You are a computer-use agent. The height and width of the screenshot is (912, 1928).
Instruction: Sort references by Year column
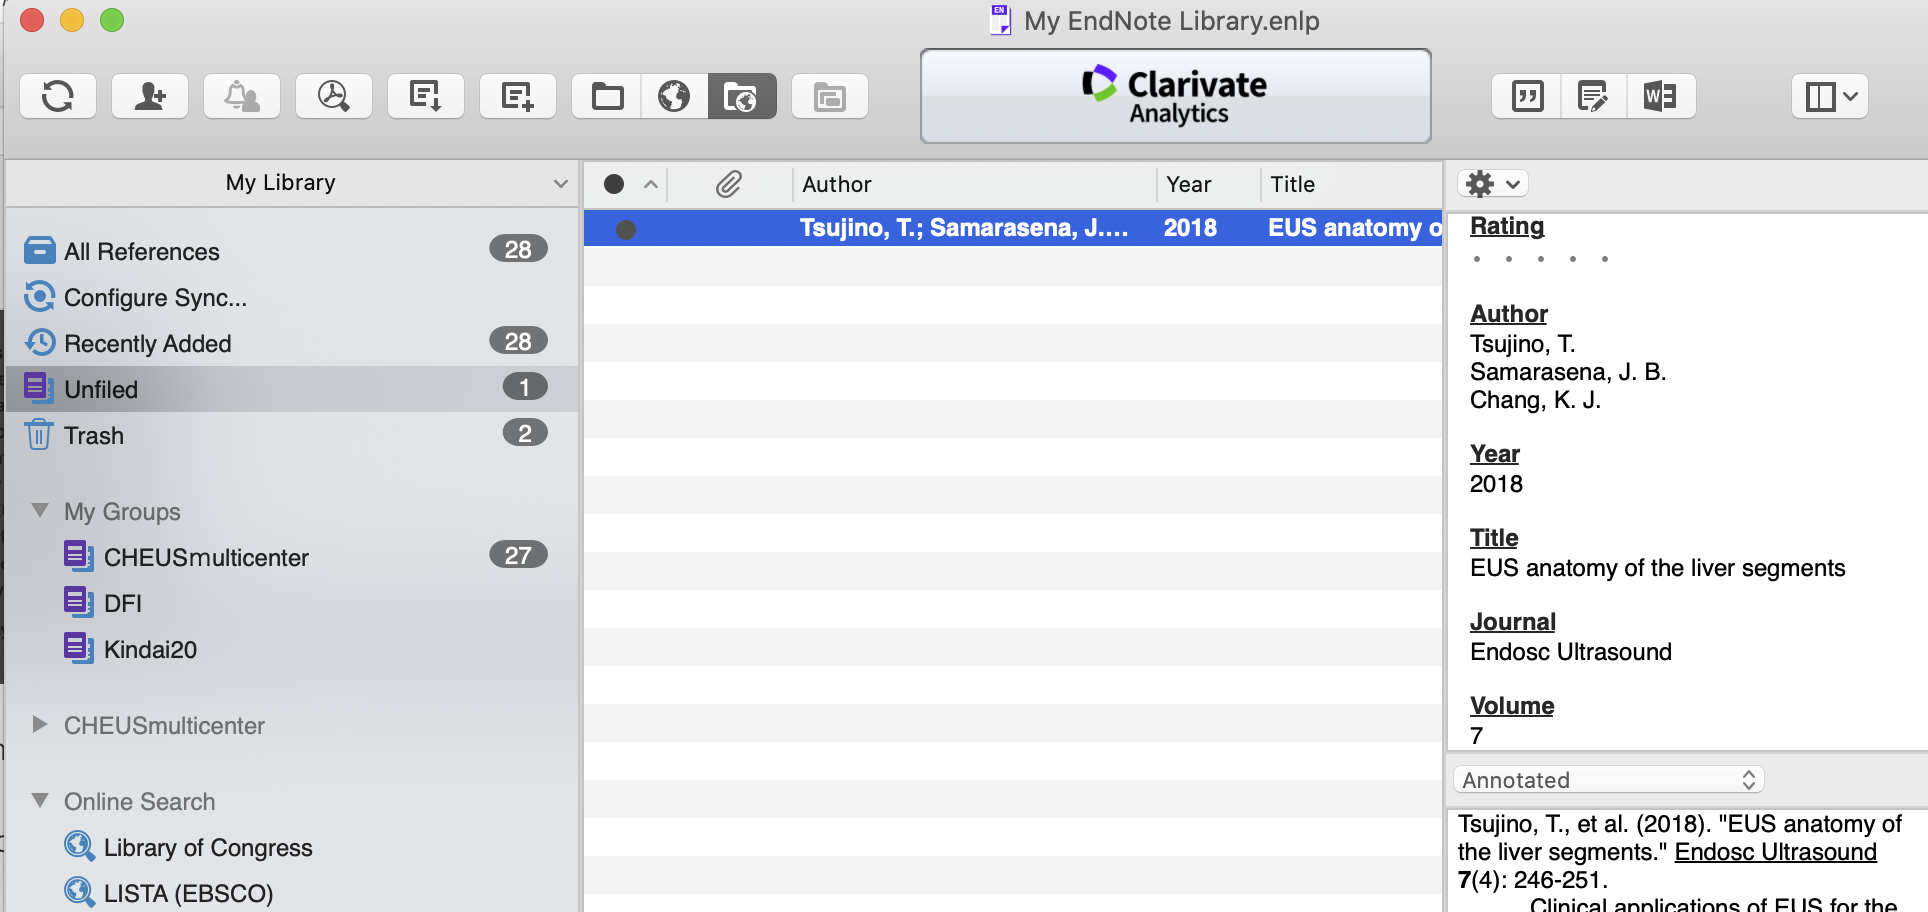1209,184
